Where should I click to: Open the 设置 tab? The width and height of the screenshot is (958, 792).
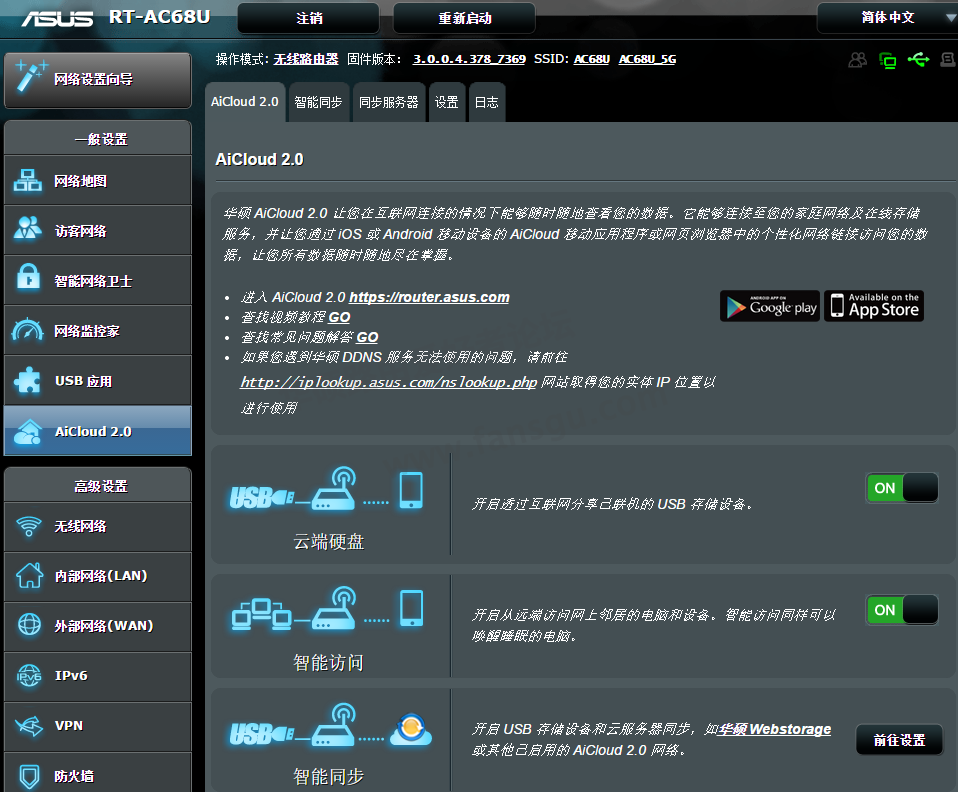click(x=447, y=102)
